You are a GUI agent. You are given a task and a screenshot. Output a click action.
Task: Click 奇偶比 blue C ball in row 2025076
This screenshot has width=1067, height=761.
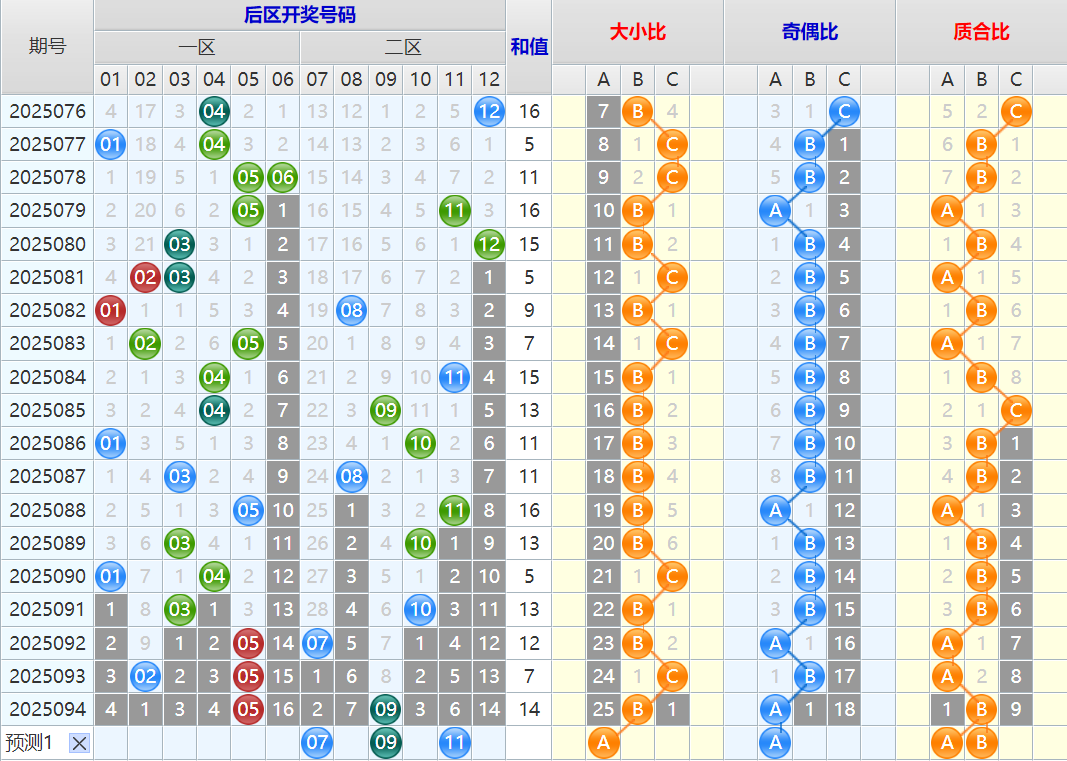pyautogui.click(x=844, y=111)
